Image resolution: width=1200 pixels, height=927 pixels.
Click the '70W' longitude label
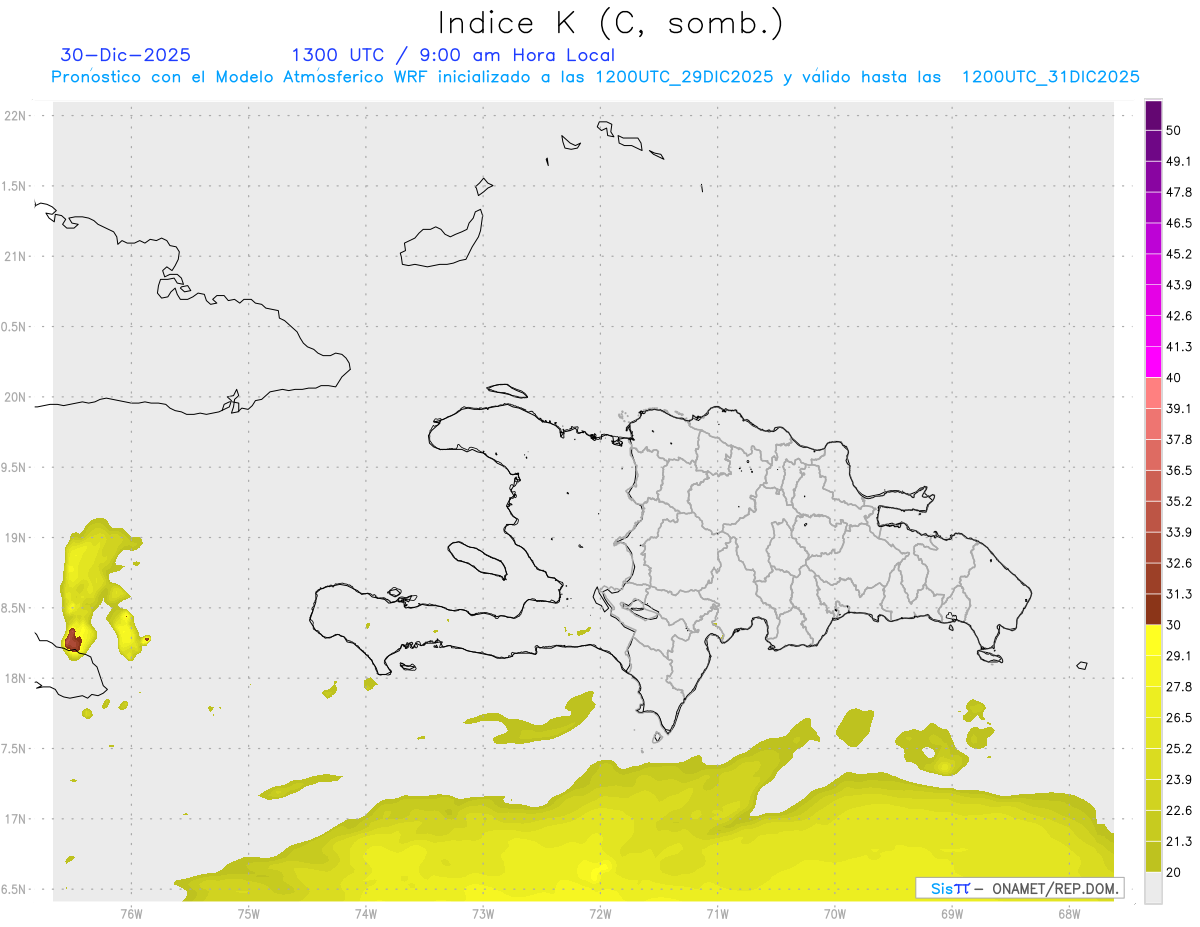point(835,913)
